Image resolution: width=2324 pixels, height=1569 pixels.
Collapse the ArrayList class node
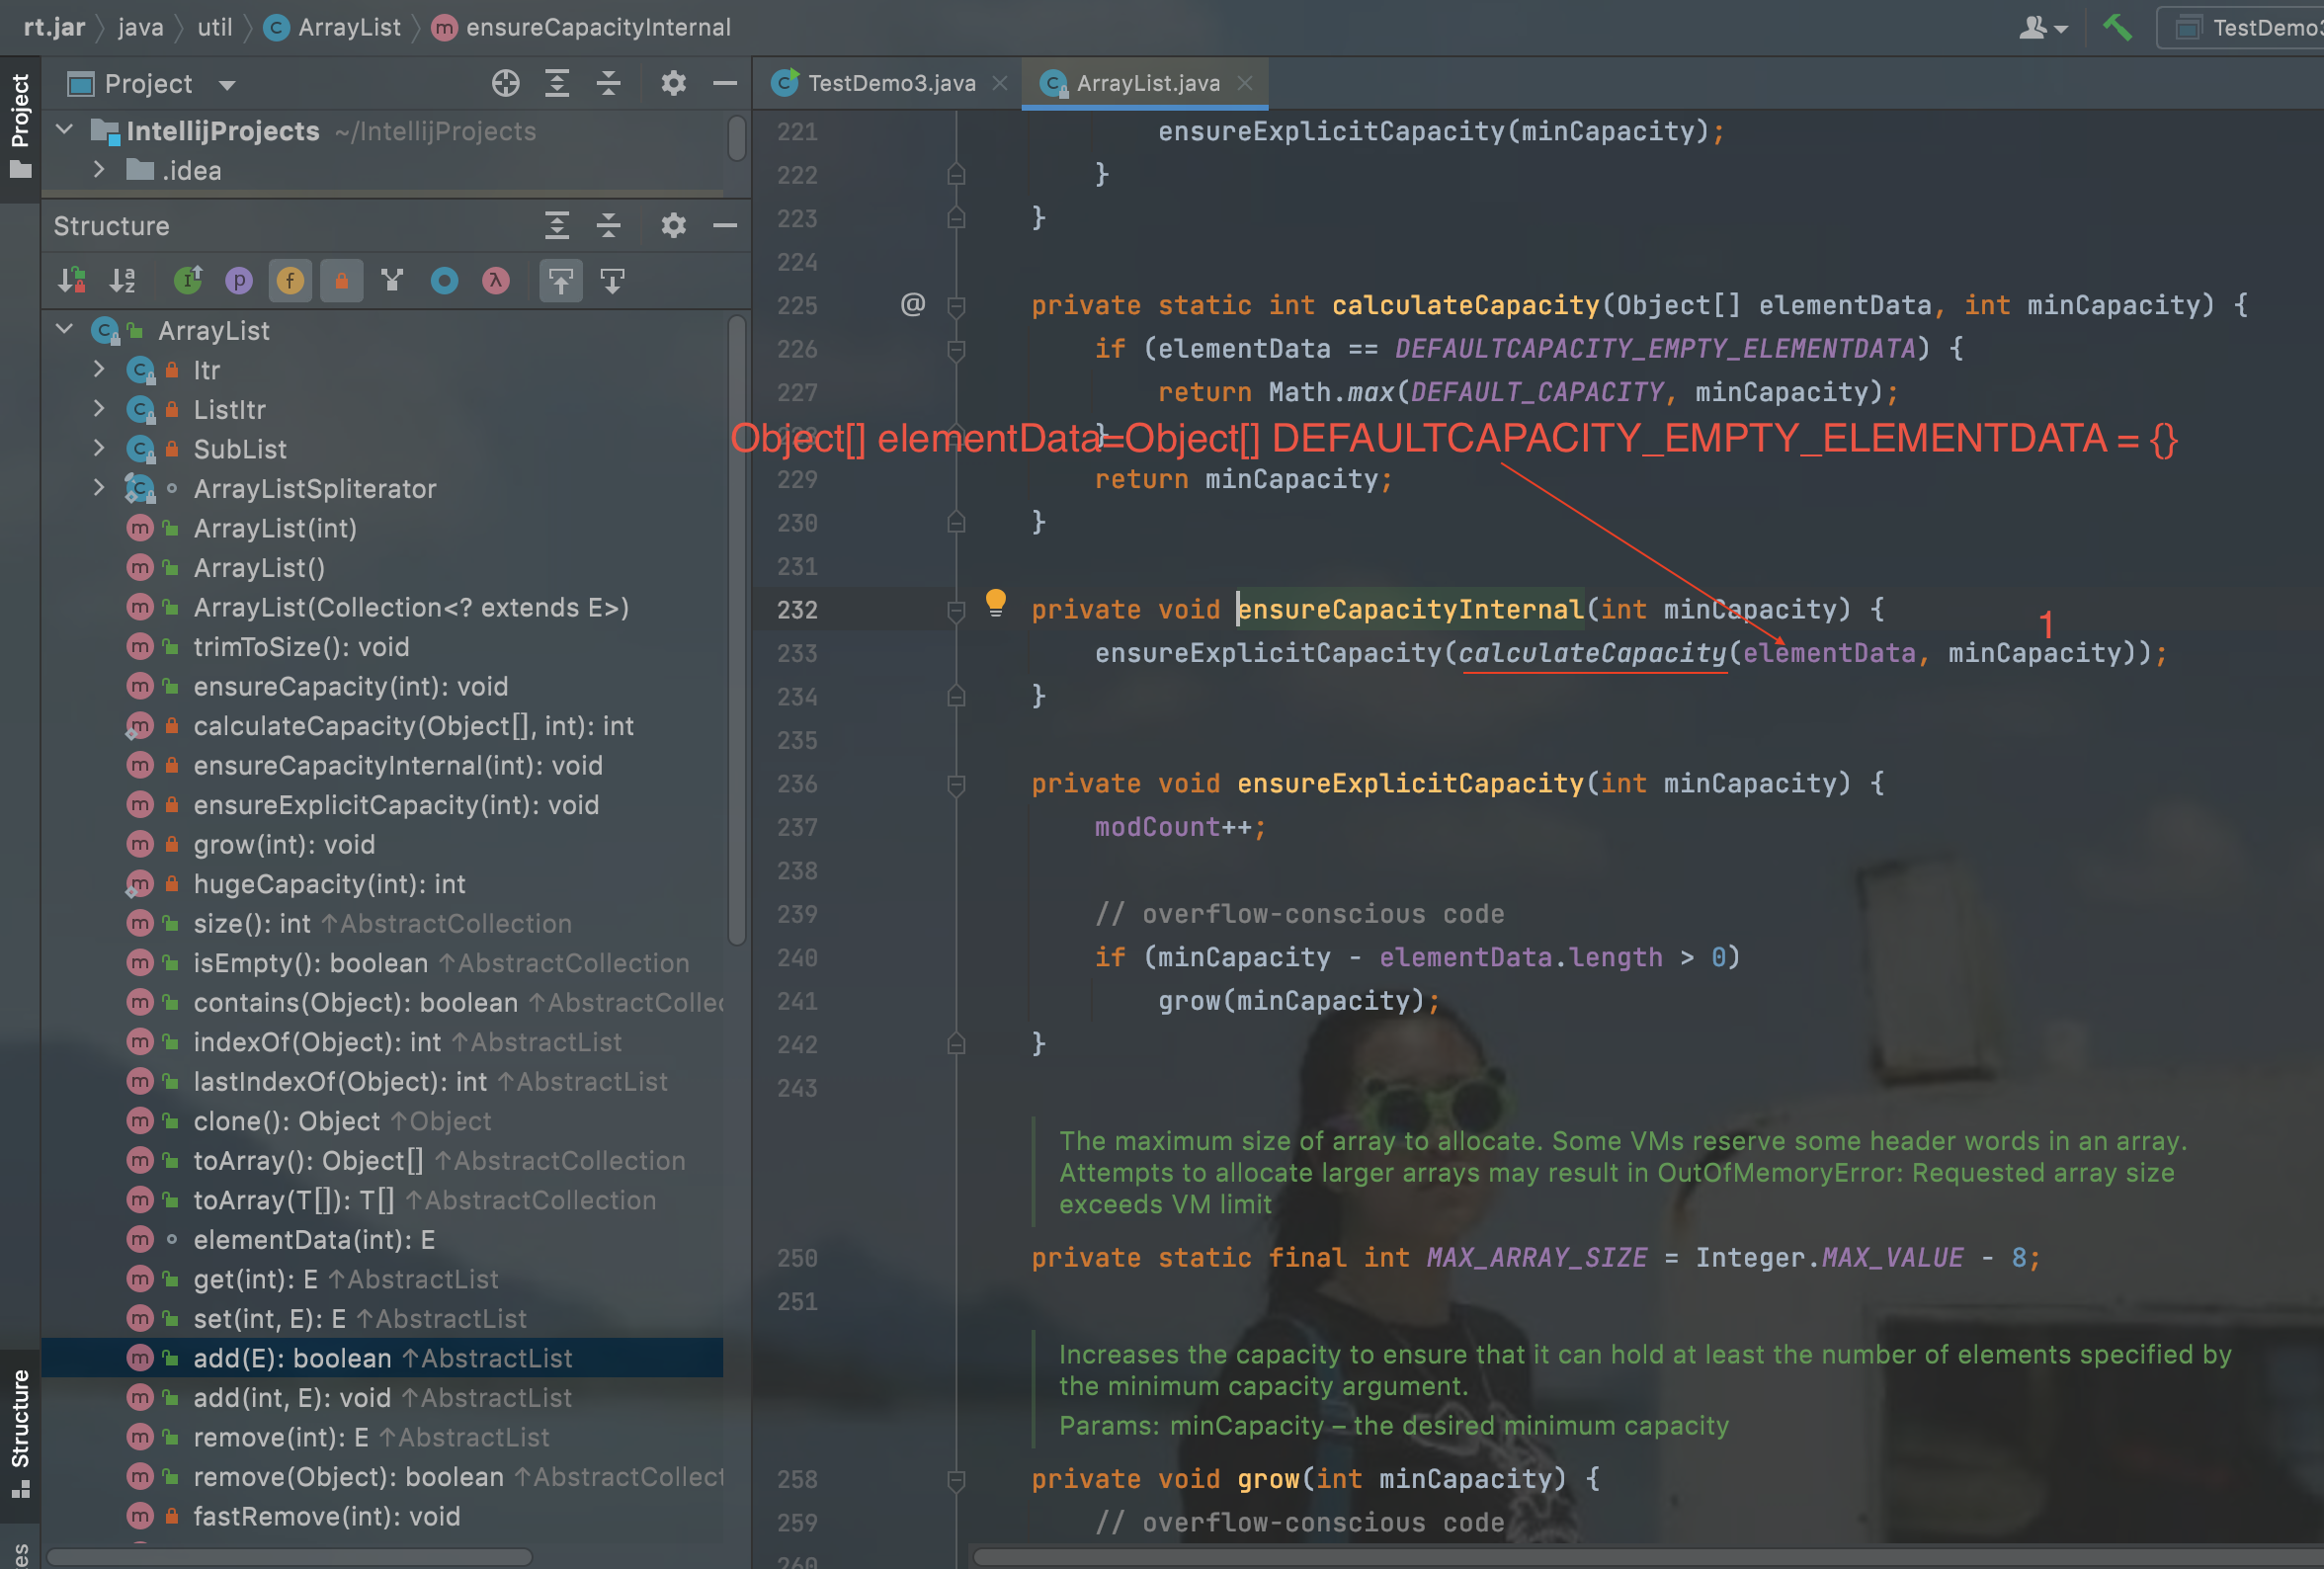point(65,329)
